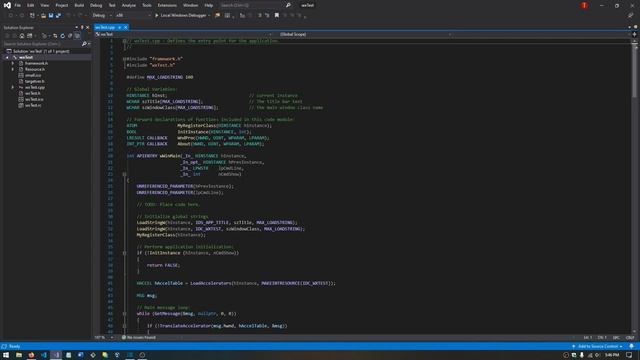Click the Collapse All icon in Solution Explorer
This screenshot has width=640, height=360.
pyautogui.click(x=70, y=36)
